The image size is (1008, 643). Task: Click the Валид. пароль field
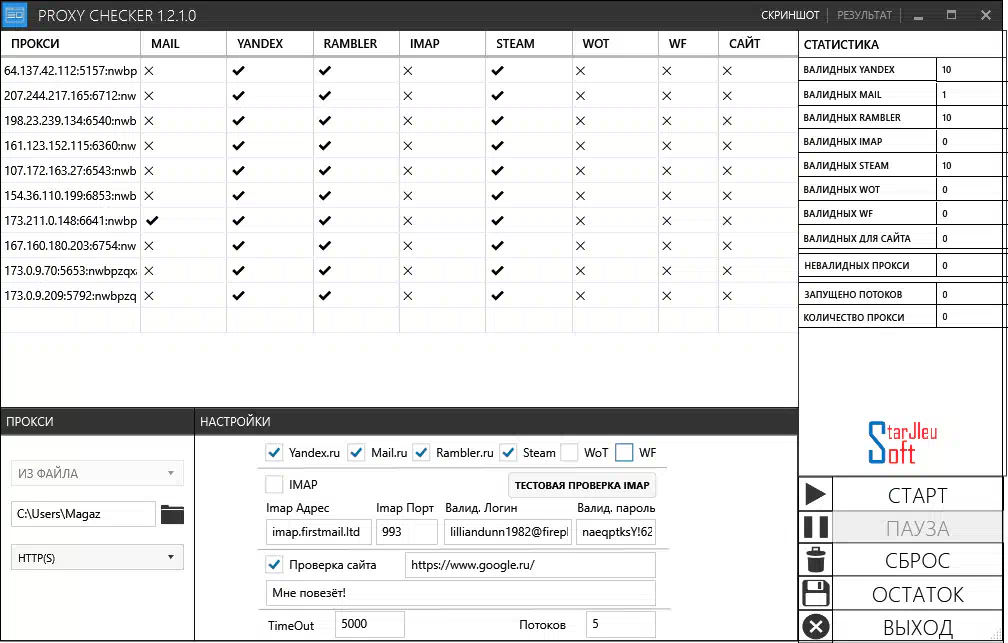[616, 532]
